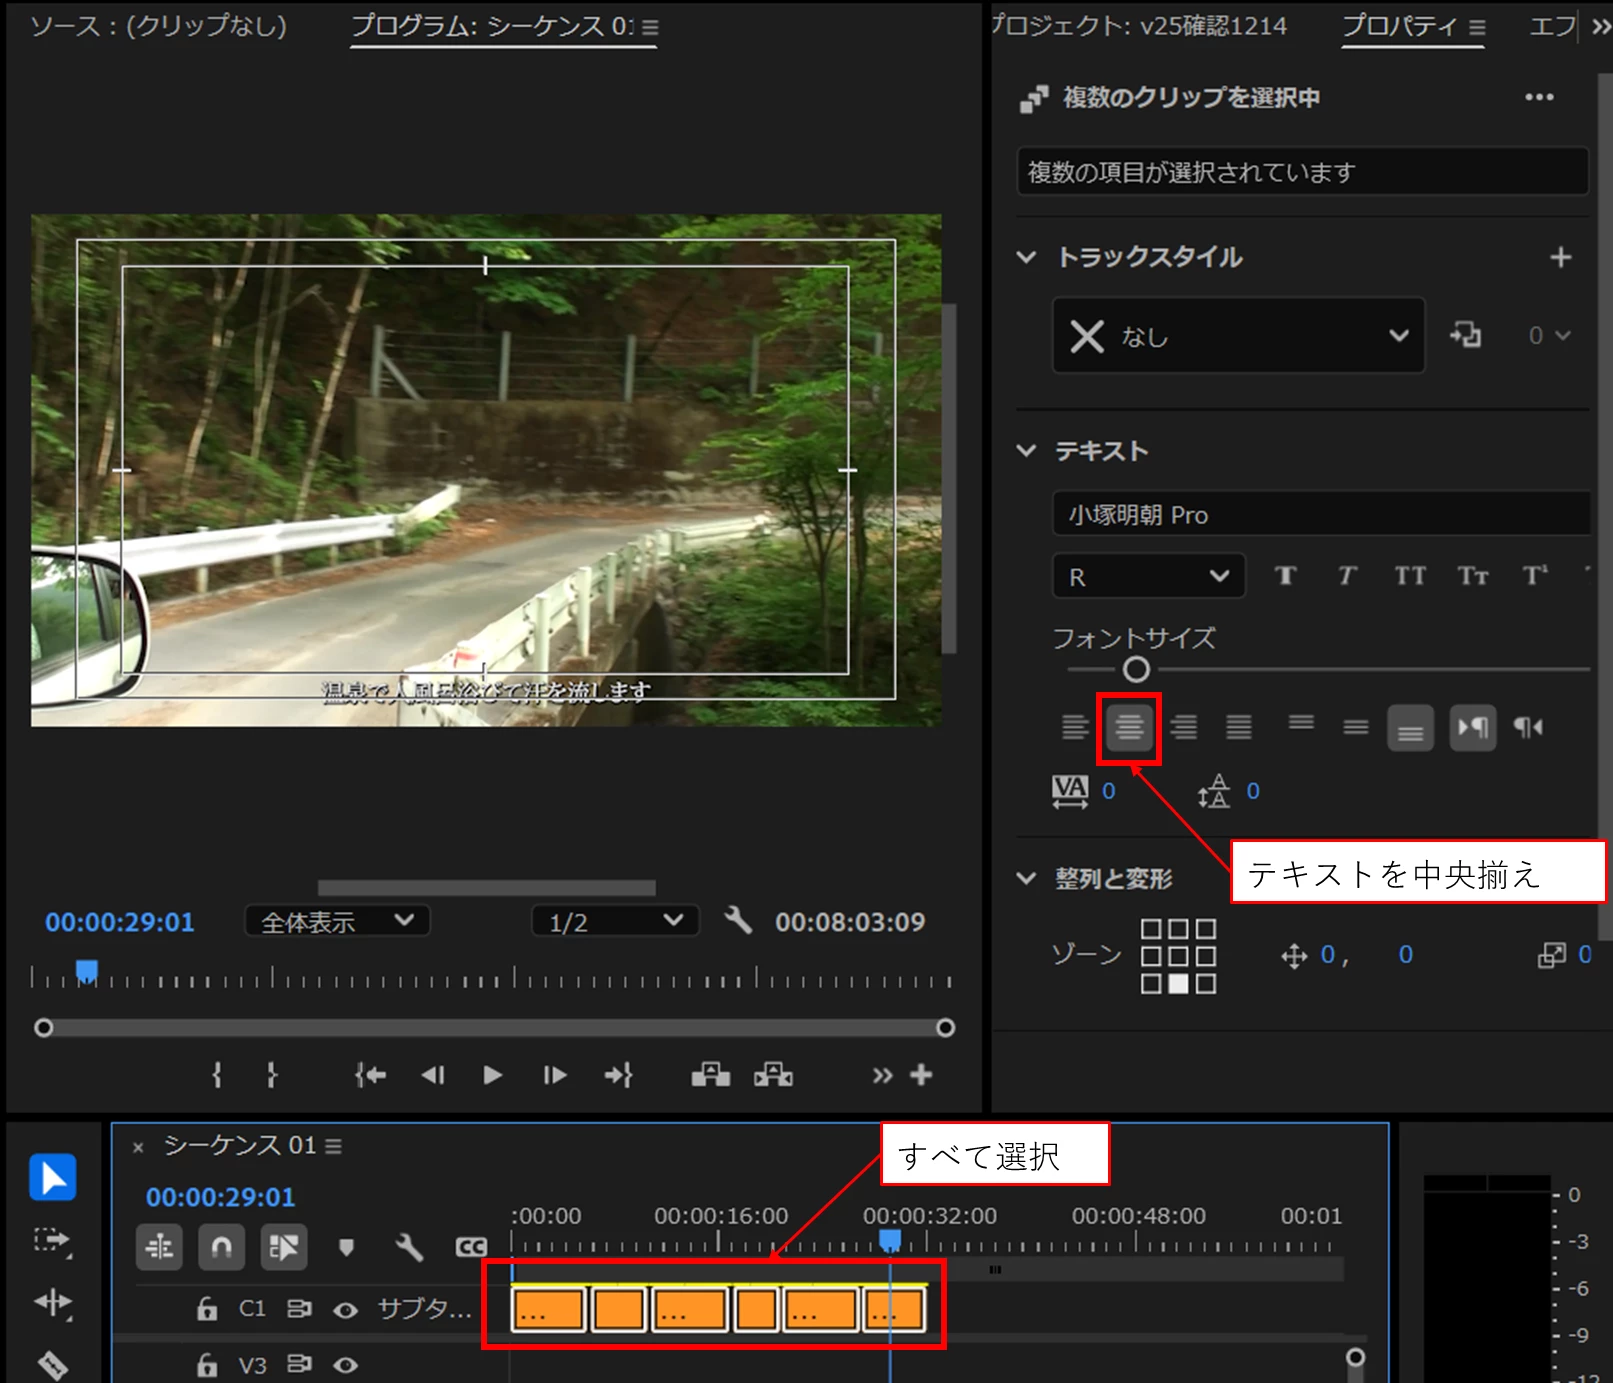Screen dimensions: 1613x1383
Task: Open the 小塚明朝 Pro font dropdown
Action: pos(1321,514)
